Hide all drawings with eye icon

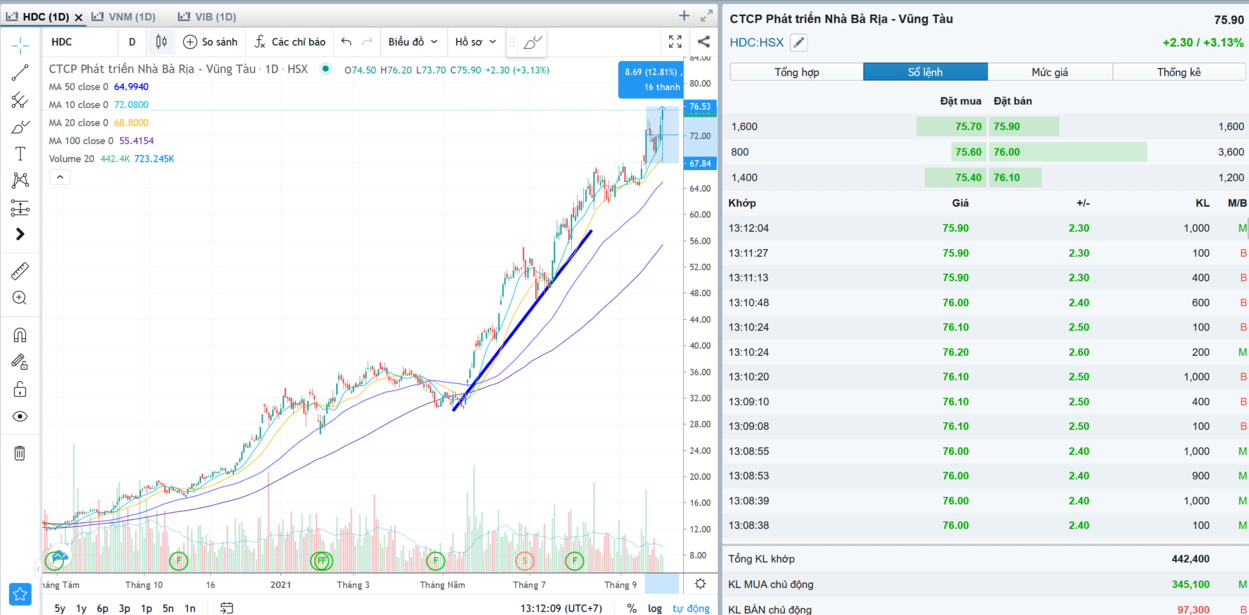20,416
